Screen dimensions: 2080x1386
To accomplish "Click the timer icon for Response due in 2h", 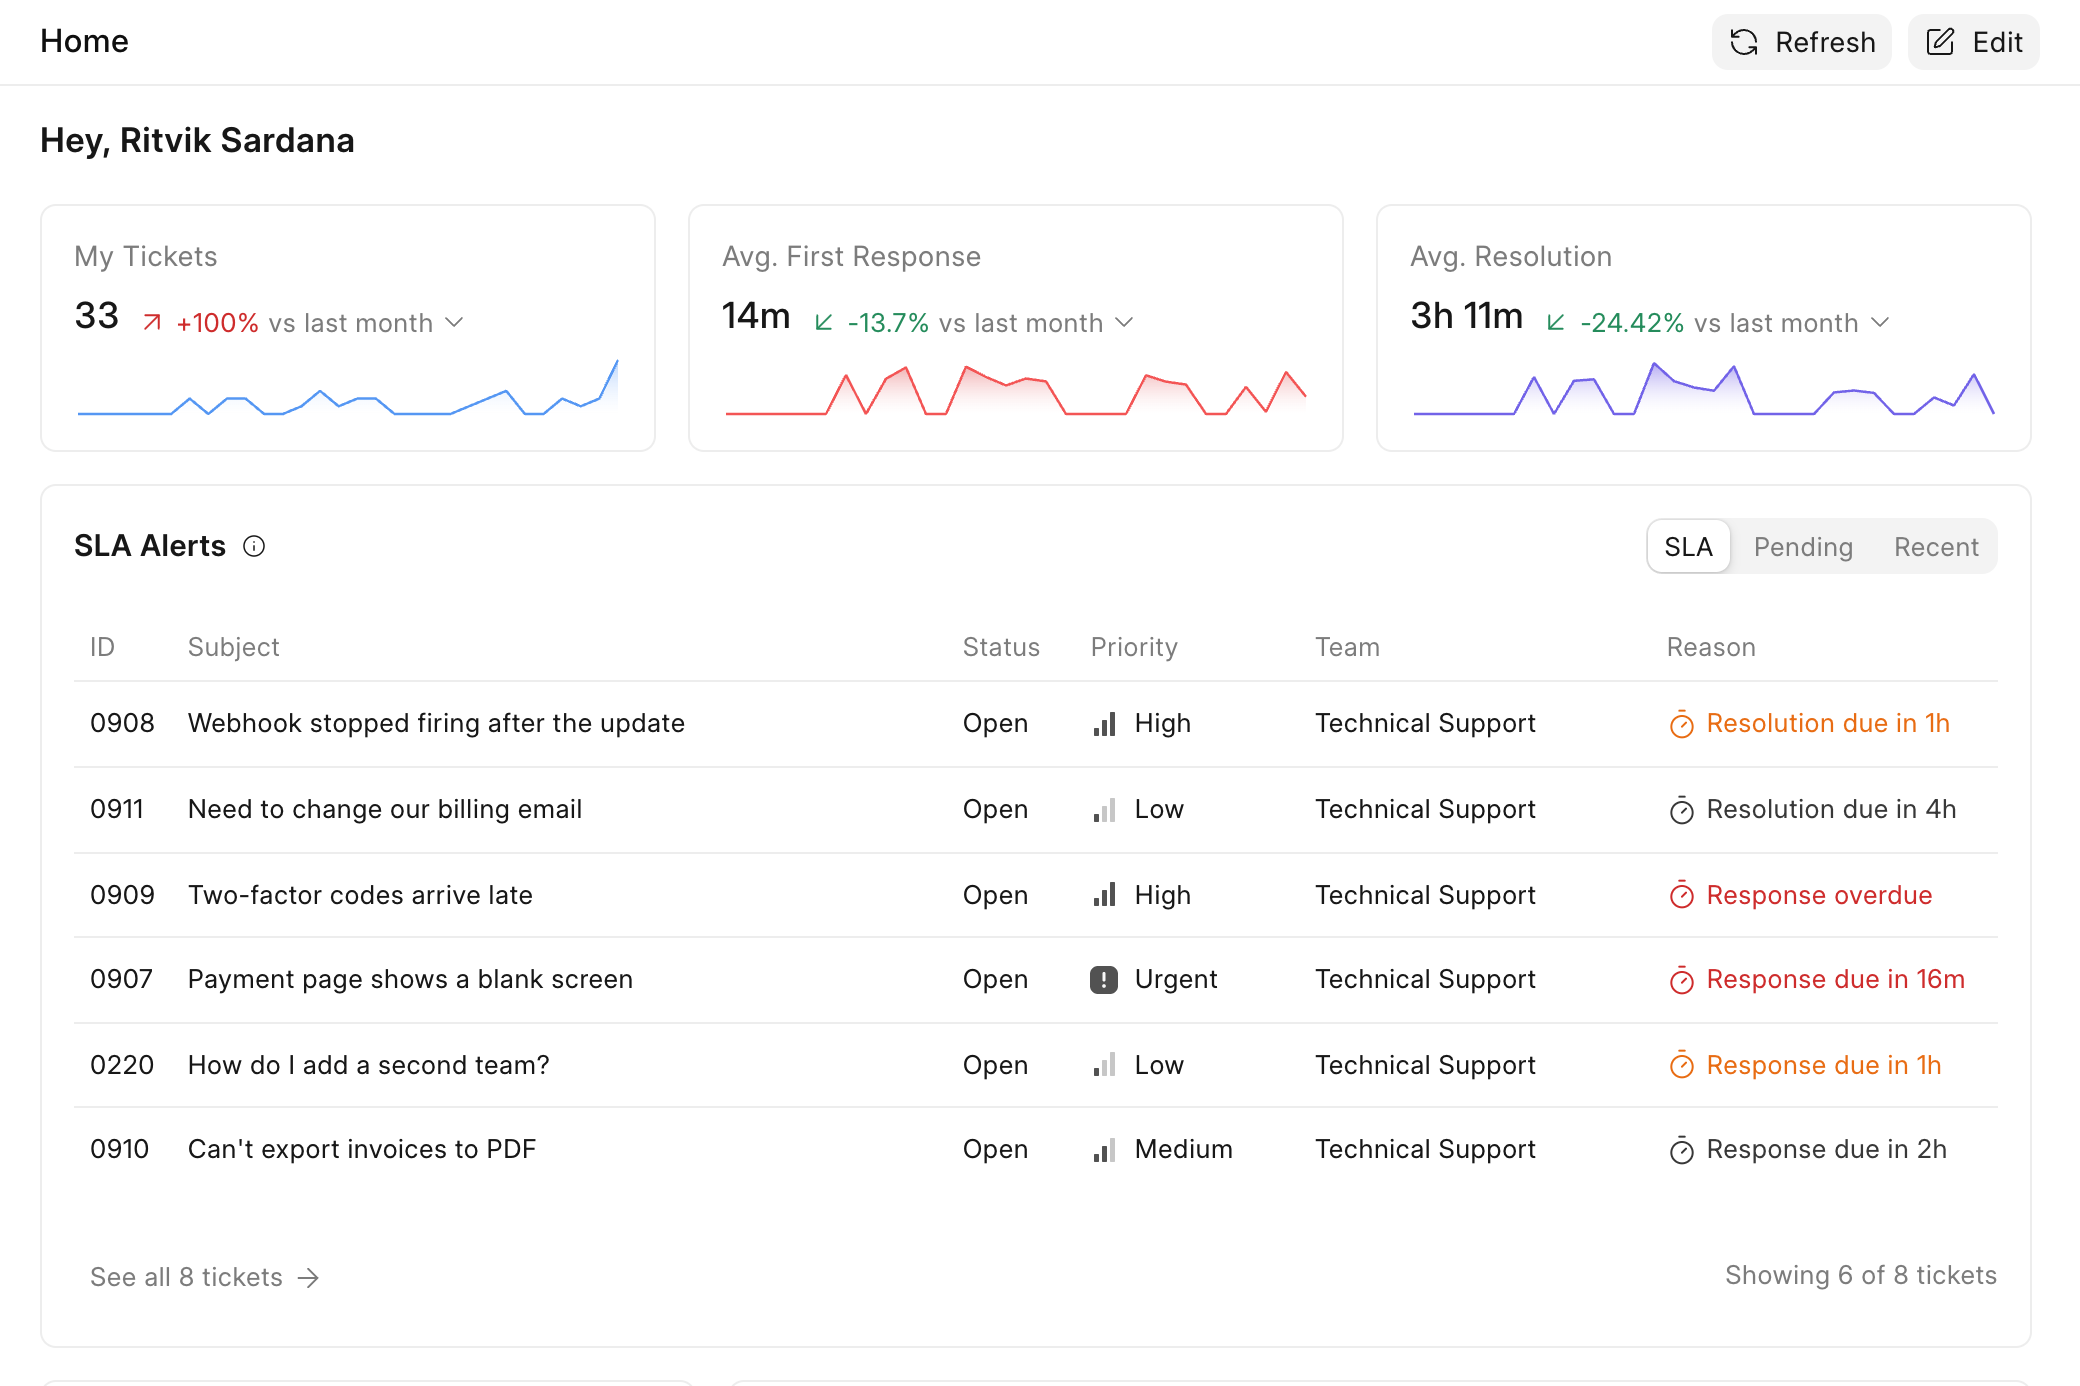I will pyautogui.click(x=1682, y=1150).
